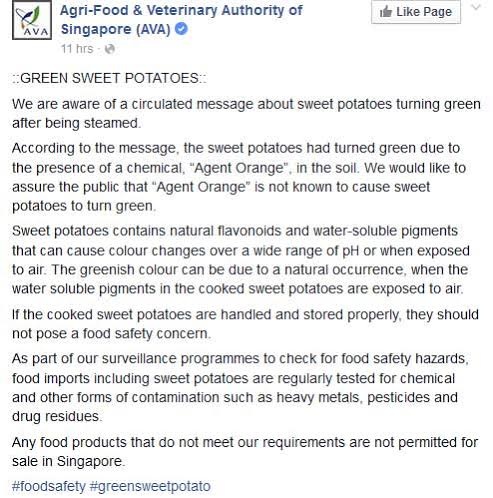Click the paragraph about natural flavonoids
Image resolution: width=493 pixels, height=498 pixels.
point(241,260)
